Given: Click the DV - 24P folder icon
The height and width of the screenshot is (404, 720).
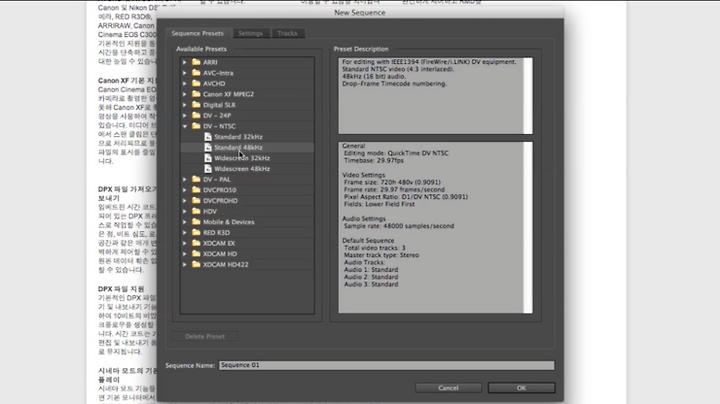Looking at the screenshot, I should [196, 115].
